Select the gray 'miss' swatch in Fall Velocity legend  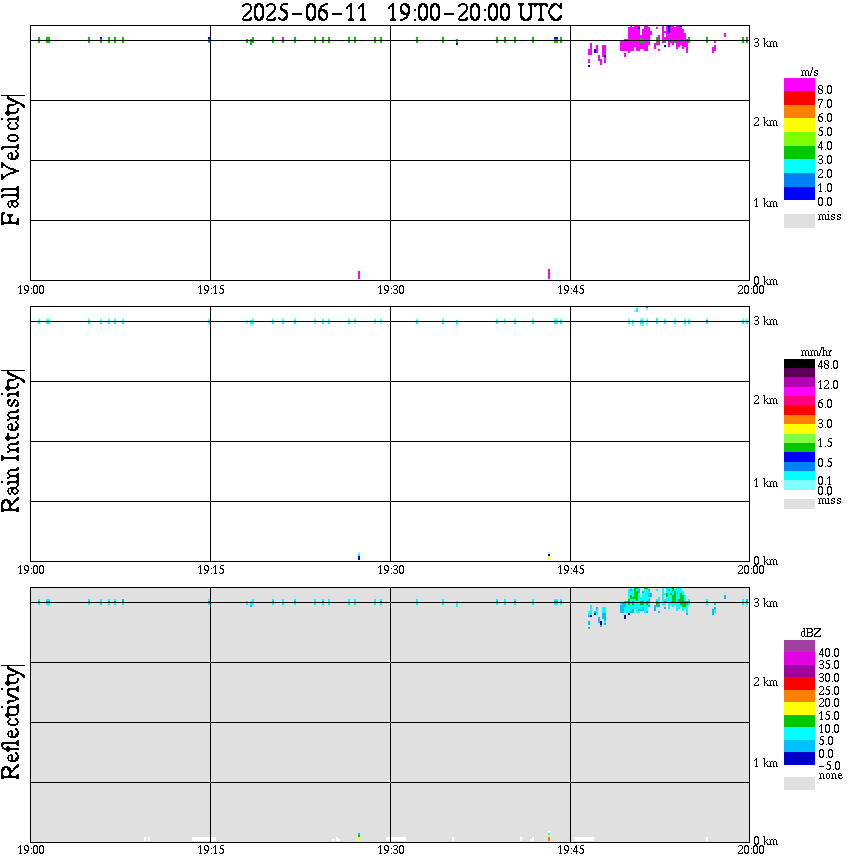tap(799, 220)
